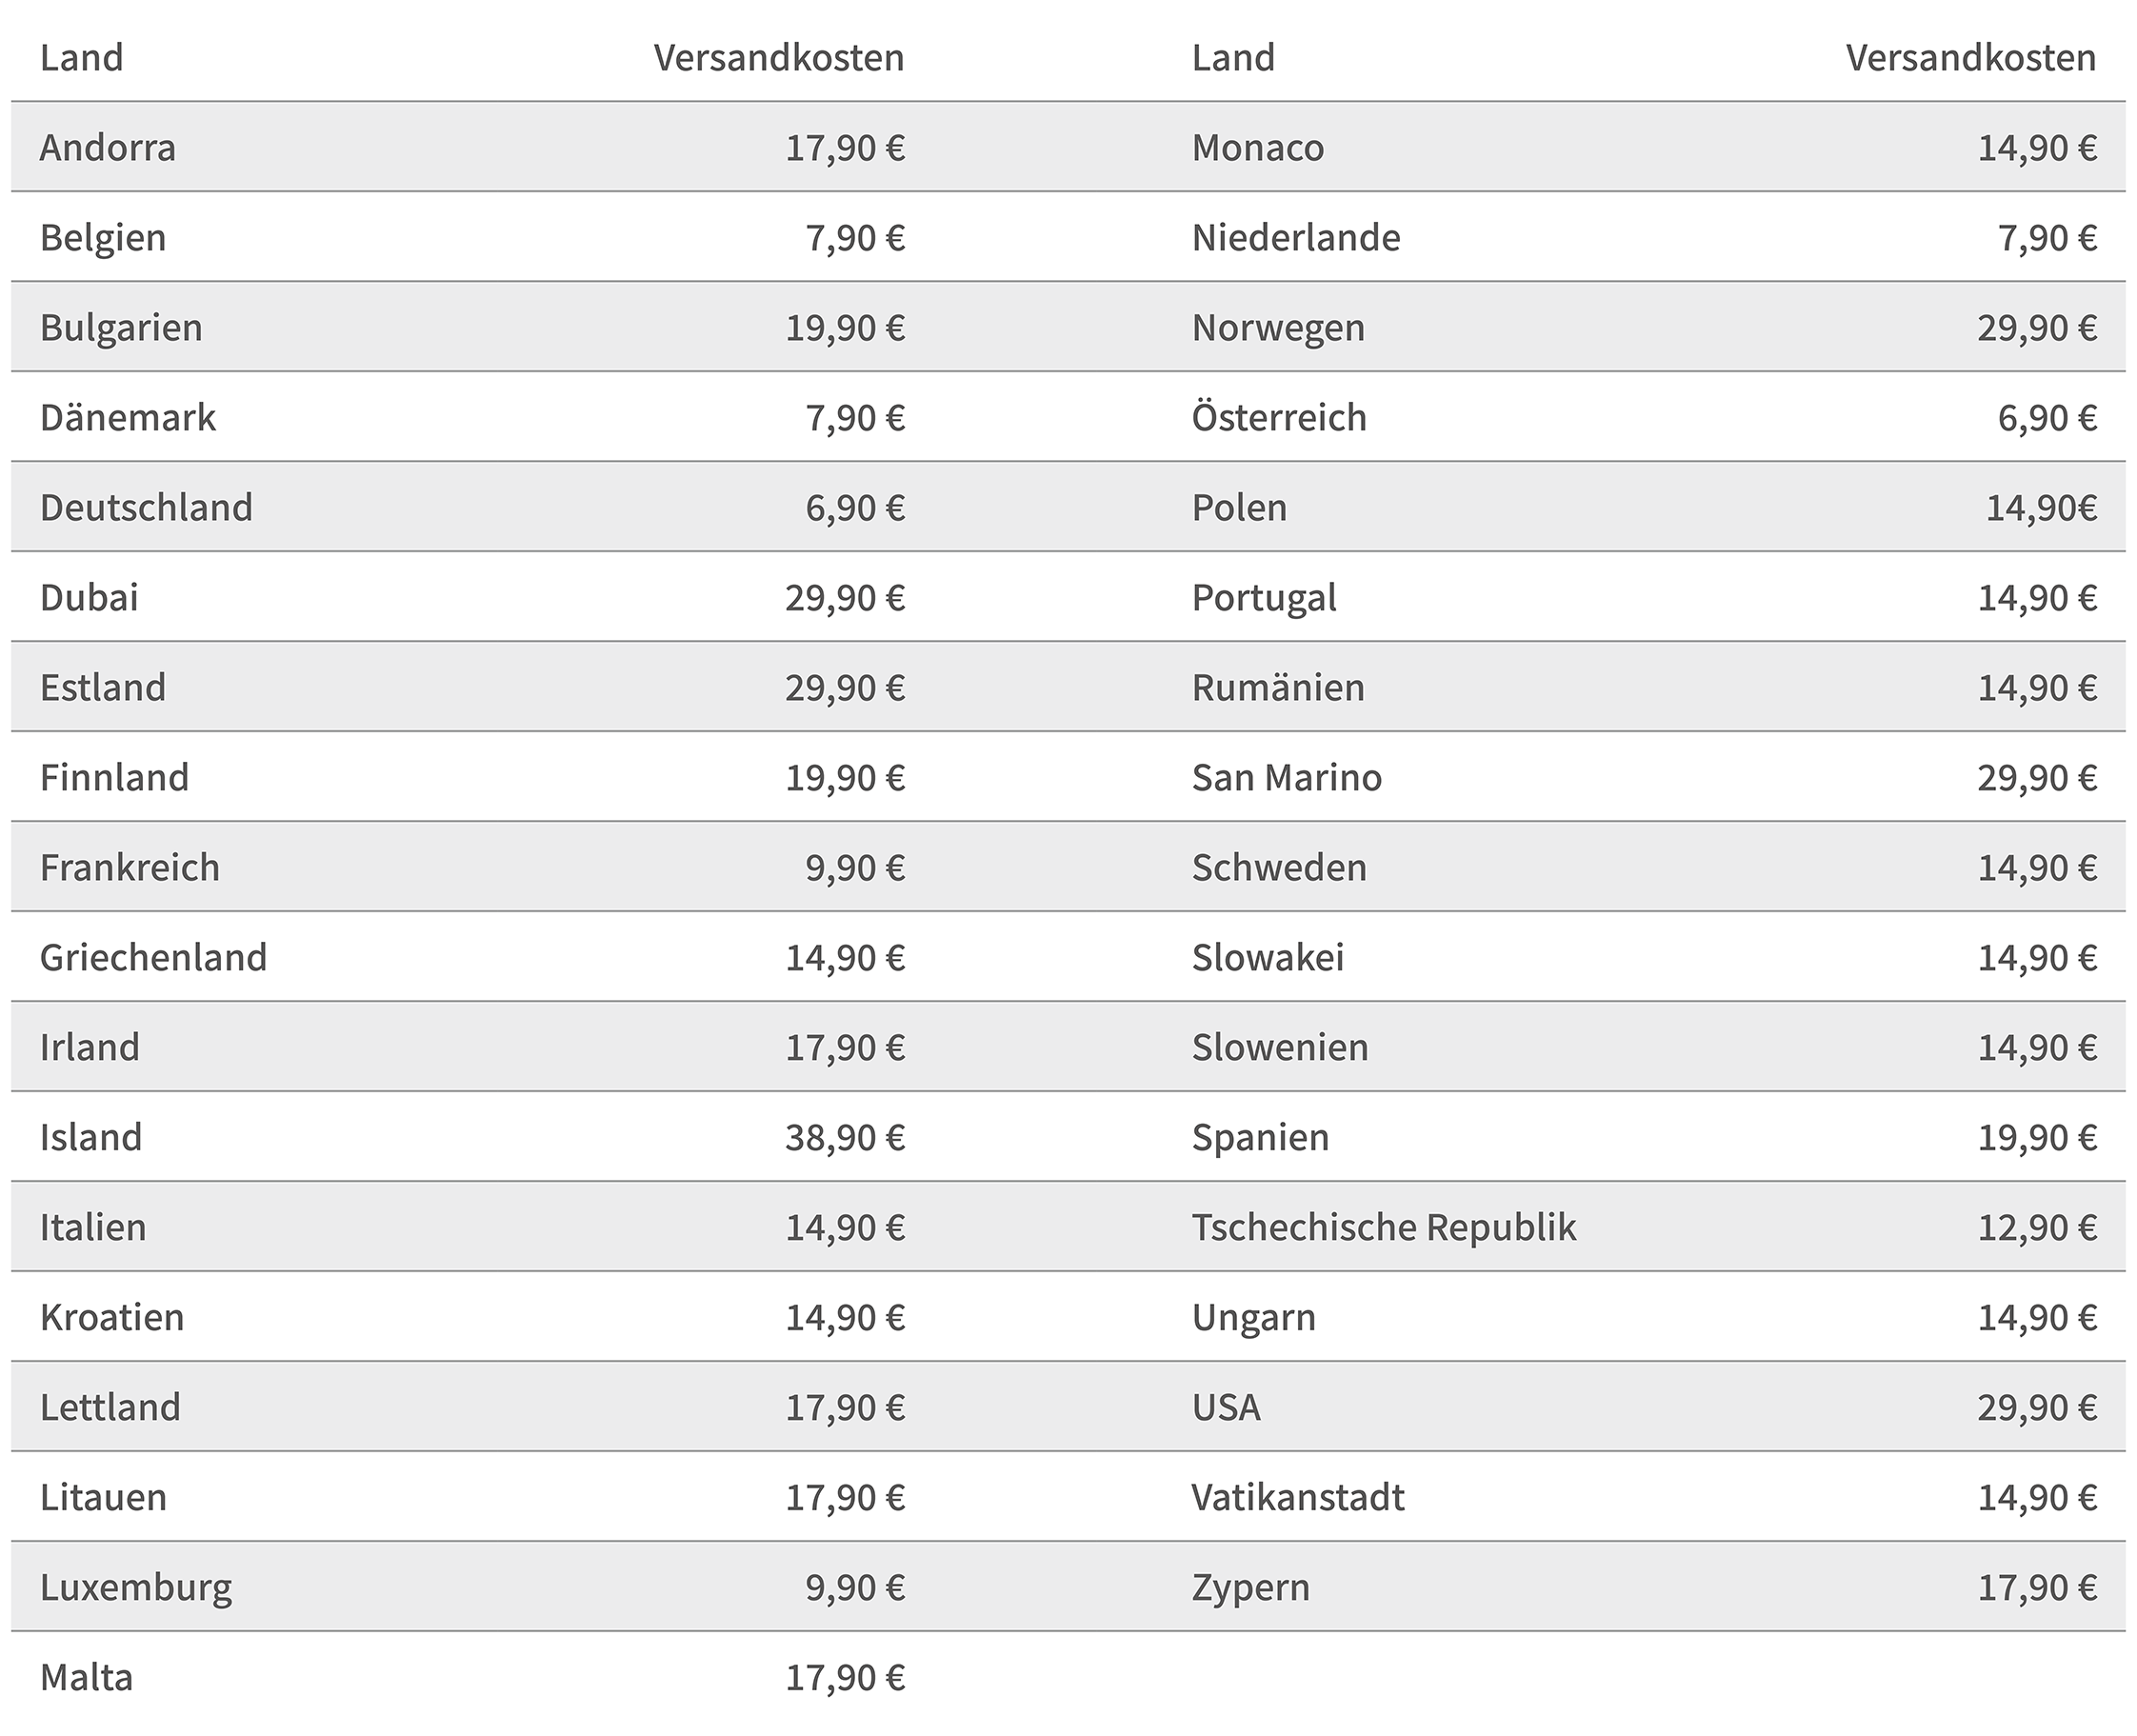Click the Andorra country cell
Image resolution: width=2137 pixels, height=1736 pixels.
tap(108, 148)
